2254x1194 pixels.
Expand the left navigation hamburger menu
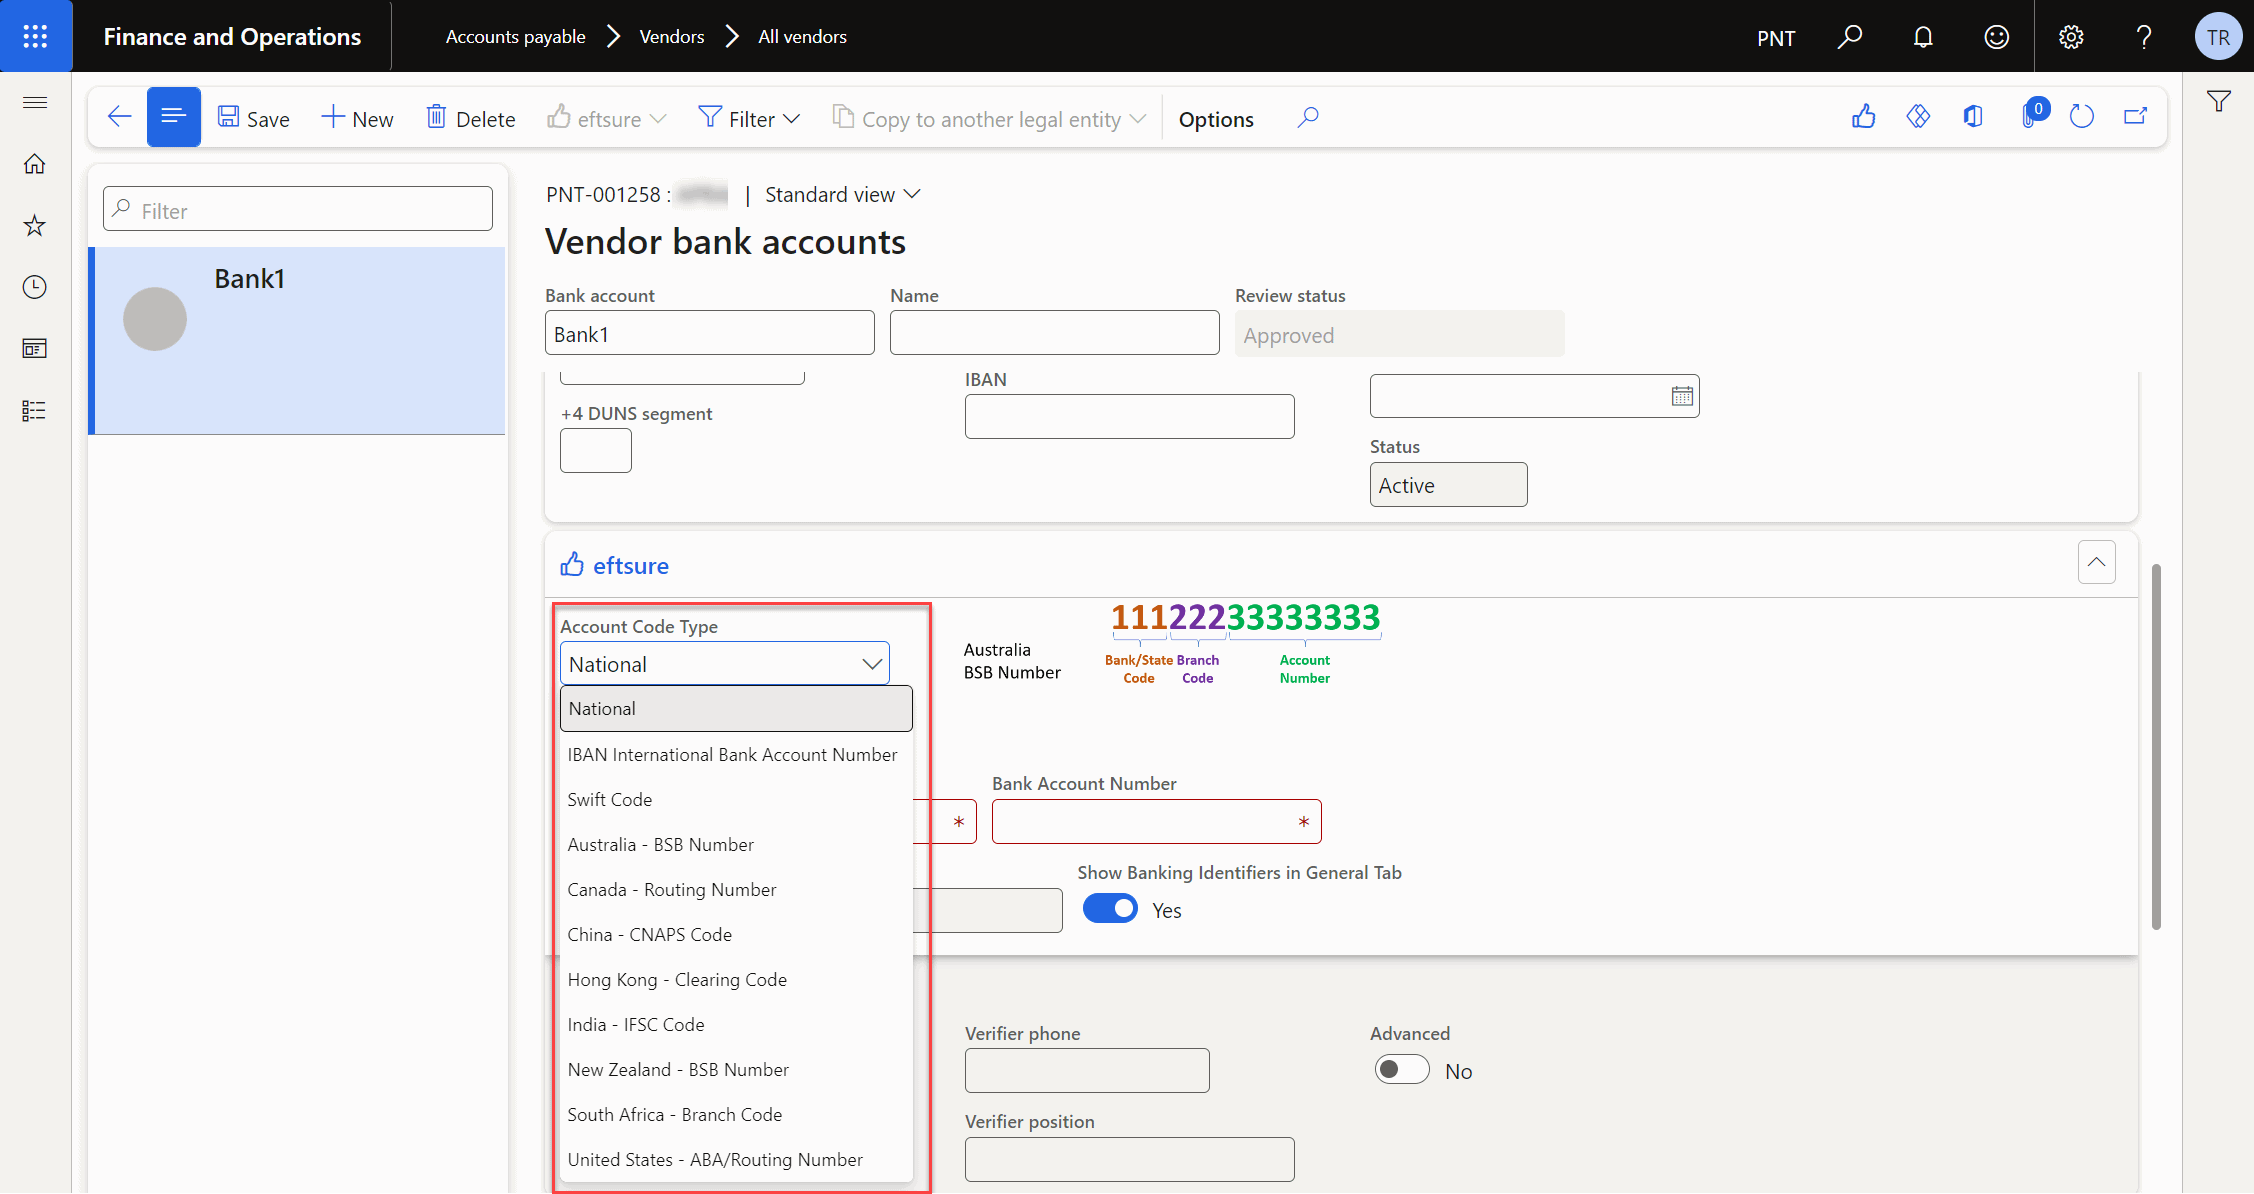[x=35, y=102]
